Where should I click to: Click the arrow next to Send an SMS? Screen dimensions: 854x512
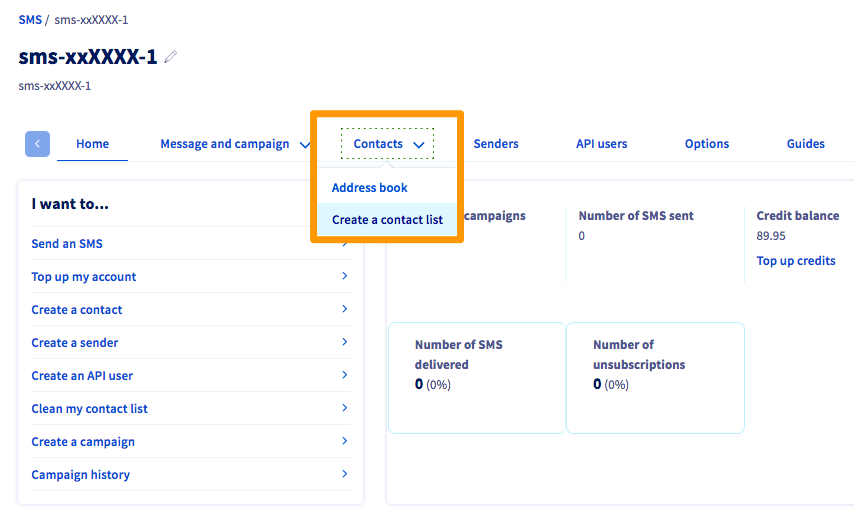(344, 243)
